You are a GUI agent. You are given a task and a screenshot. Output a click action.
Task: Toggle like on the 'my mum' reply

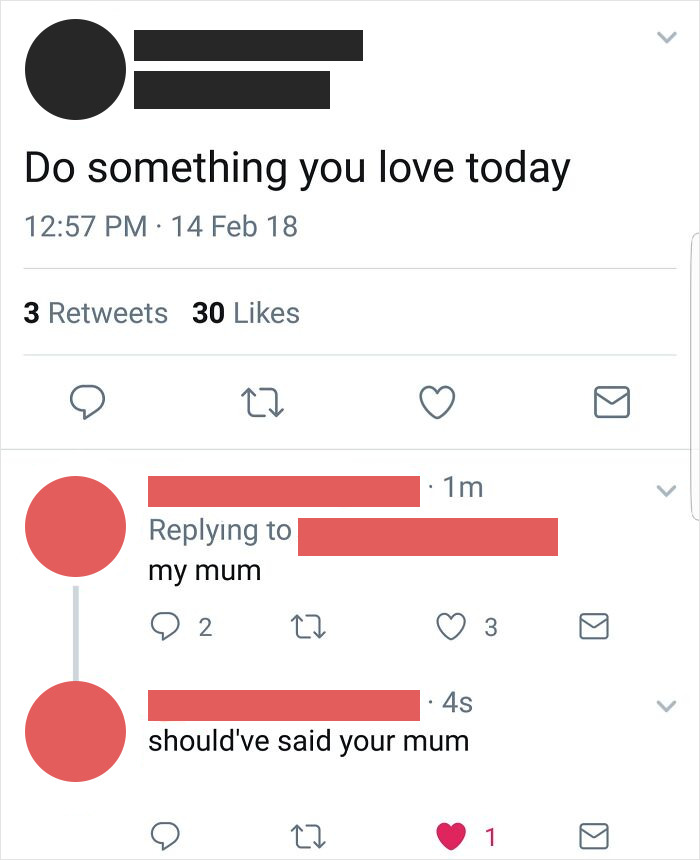(451, 627)
